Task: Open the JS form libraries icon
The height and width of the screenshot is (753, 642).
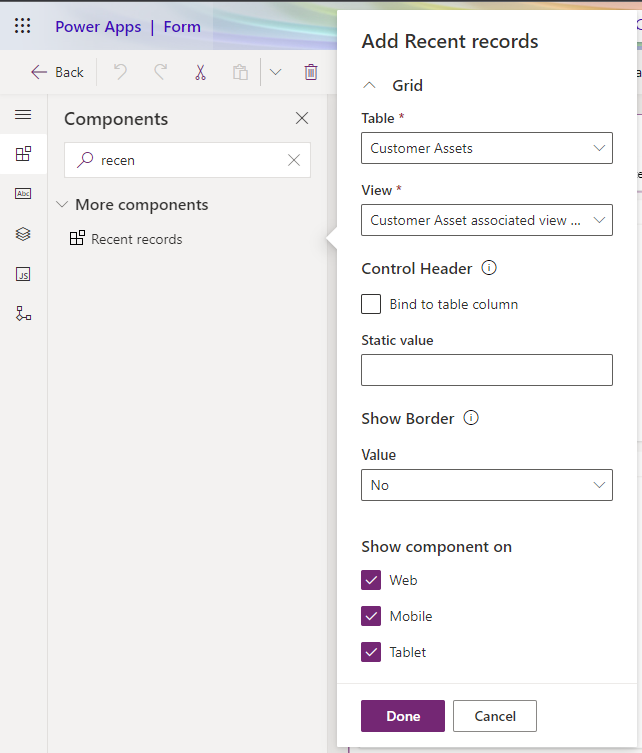Action: tap(23, 274)
